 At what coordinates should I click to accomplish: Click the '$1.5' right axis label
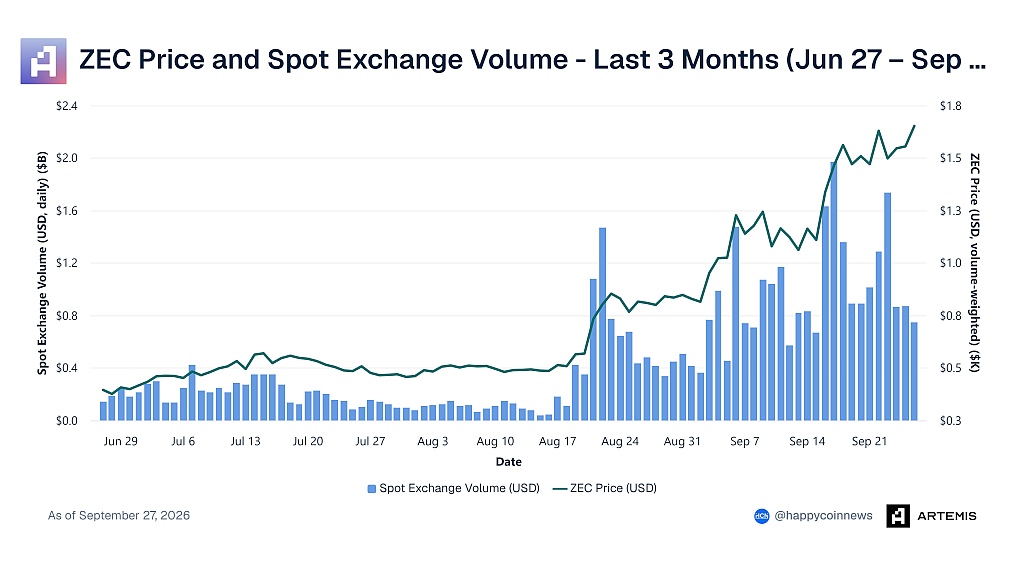(950, 158)
